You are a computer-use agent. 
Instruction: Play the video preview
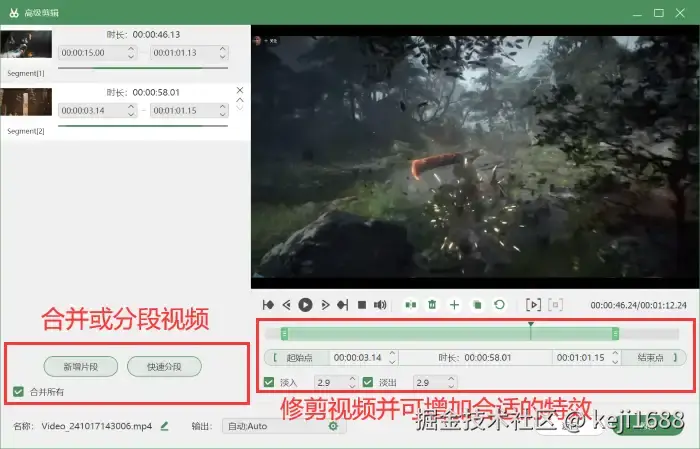click(x=305, y=305)
